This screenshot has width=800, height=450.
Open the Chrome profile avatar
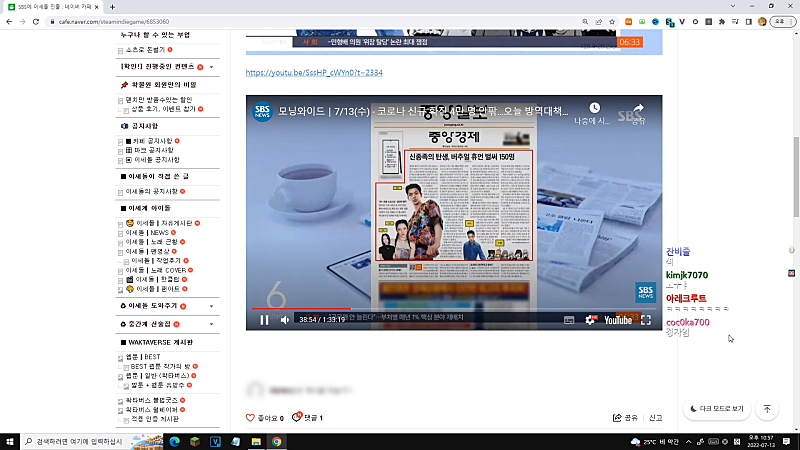(762, 21)
